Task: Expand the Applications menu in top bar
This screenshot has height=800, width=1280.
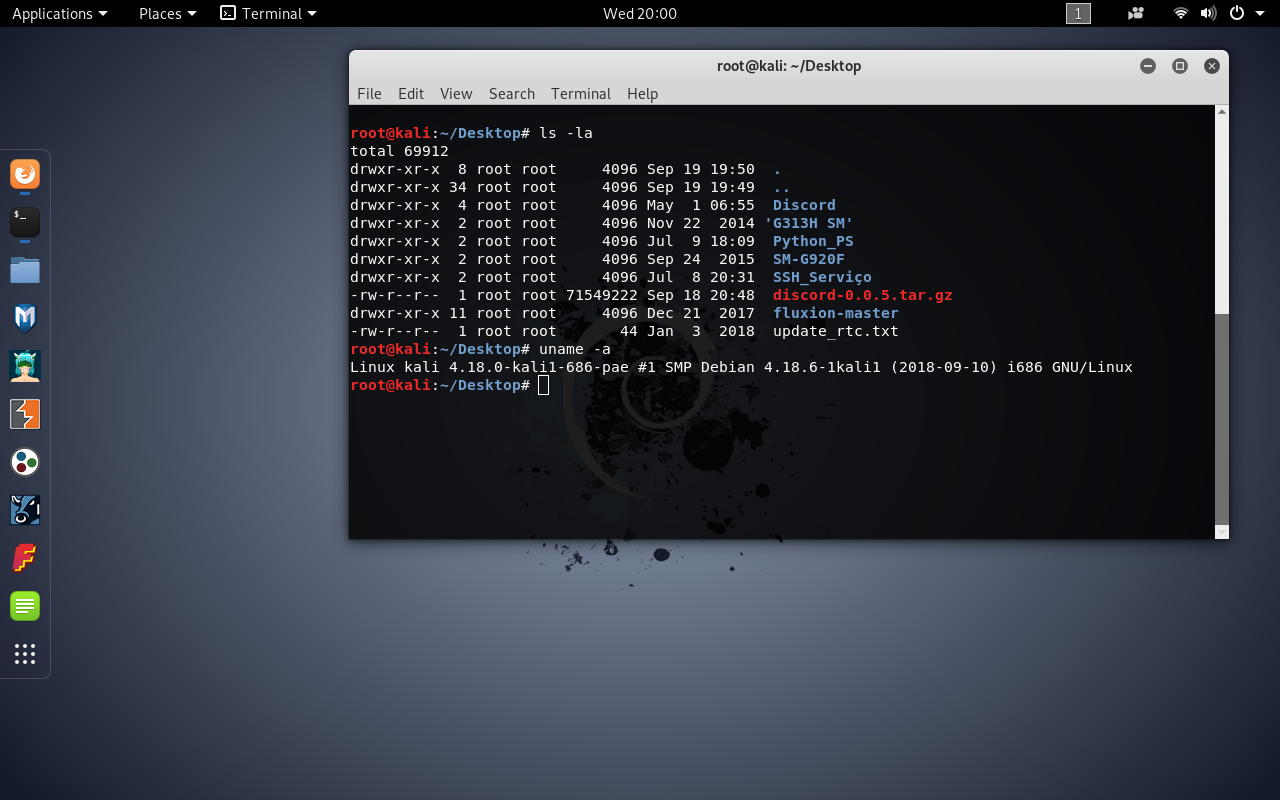Action: [59, 13]
